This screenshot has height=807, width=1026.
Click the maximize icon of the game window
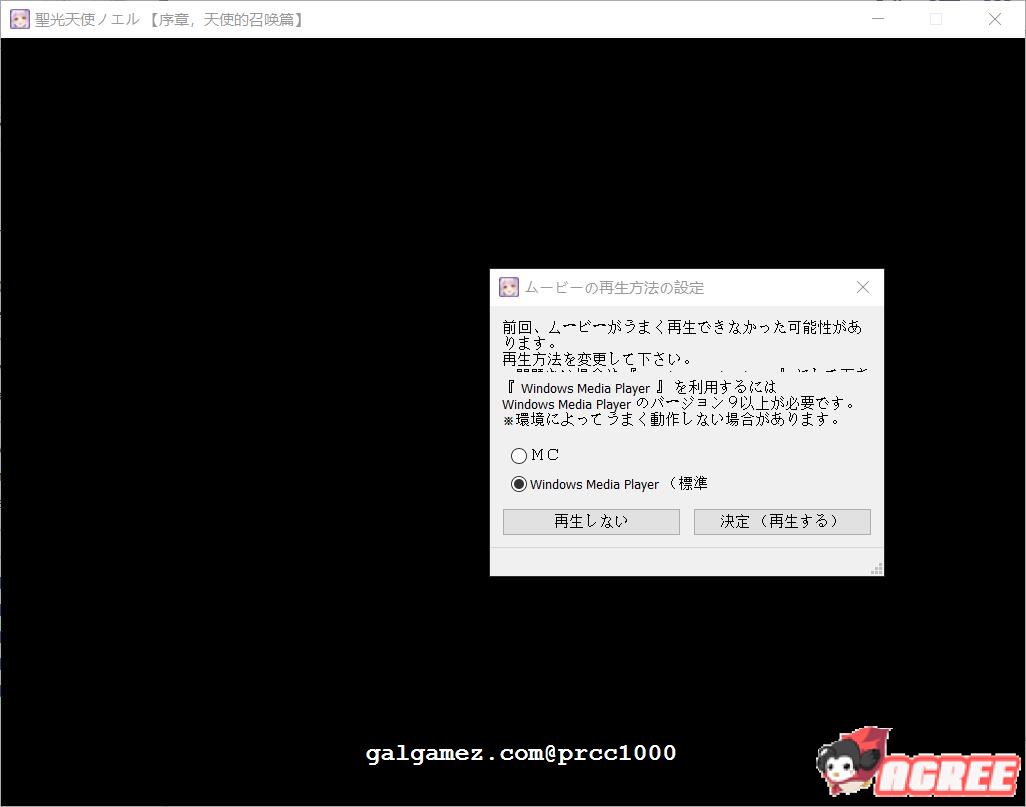click(x=936, y=19)
